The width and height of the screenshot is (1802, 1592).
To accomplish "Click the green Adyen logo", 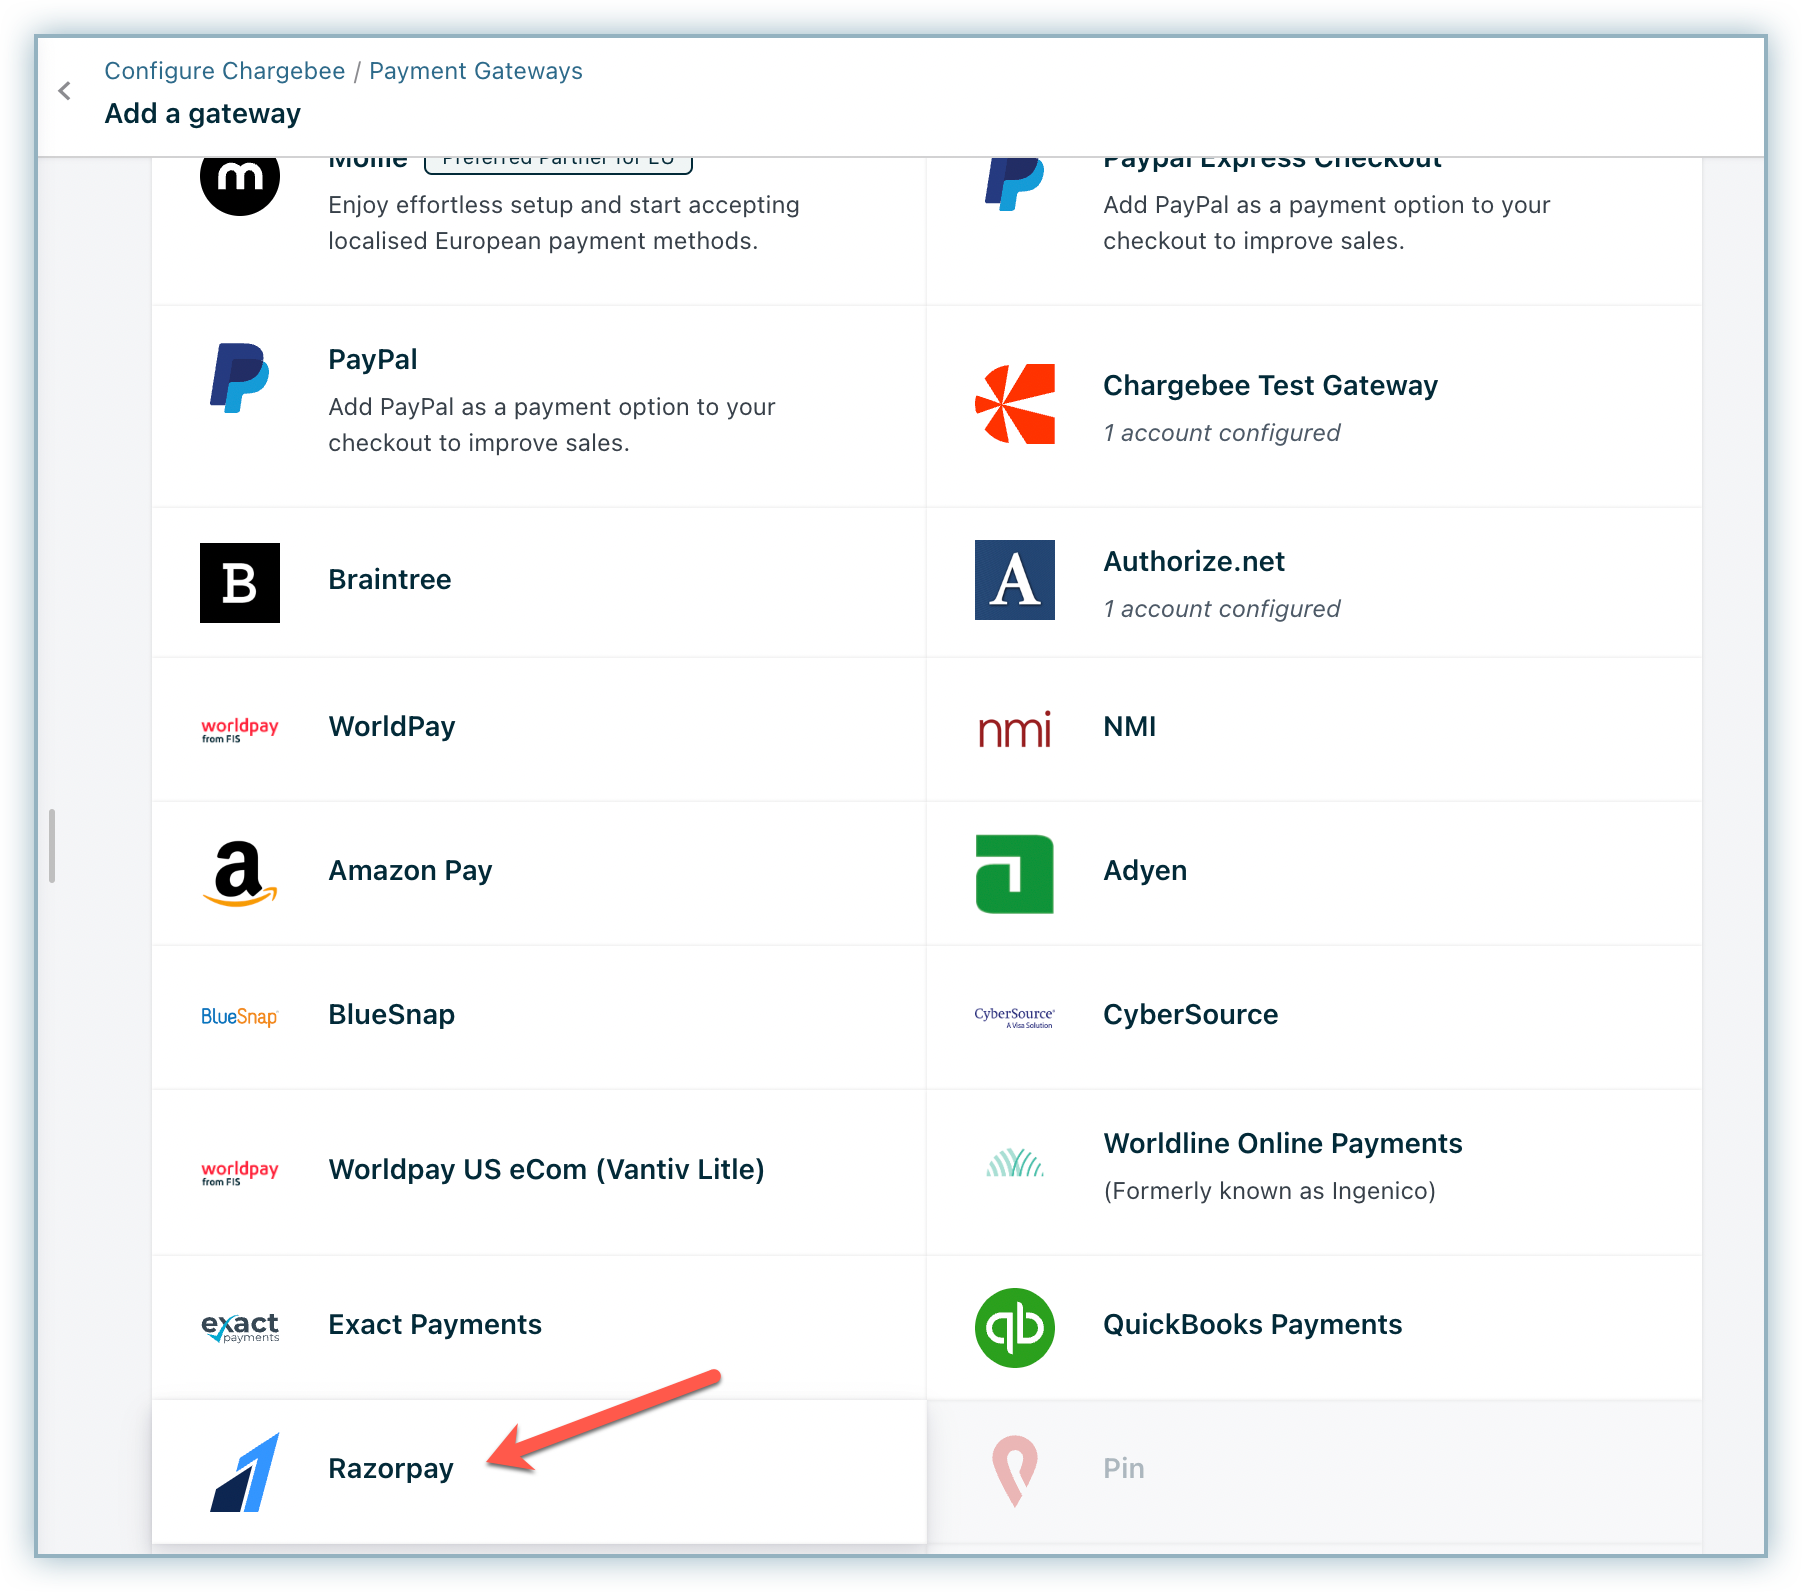I will (x=1014, y=874).
